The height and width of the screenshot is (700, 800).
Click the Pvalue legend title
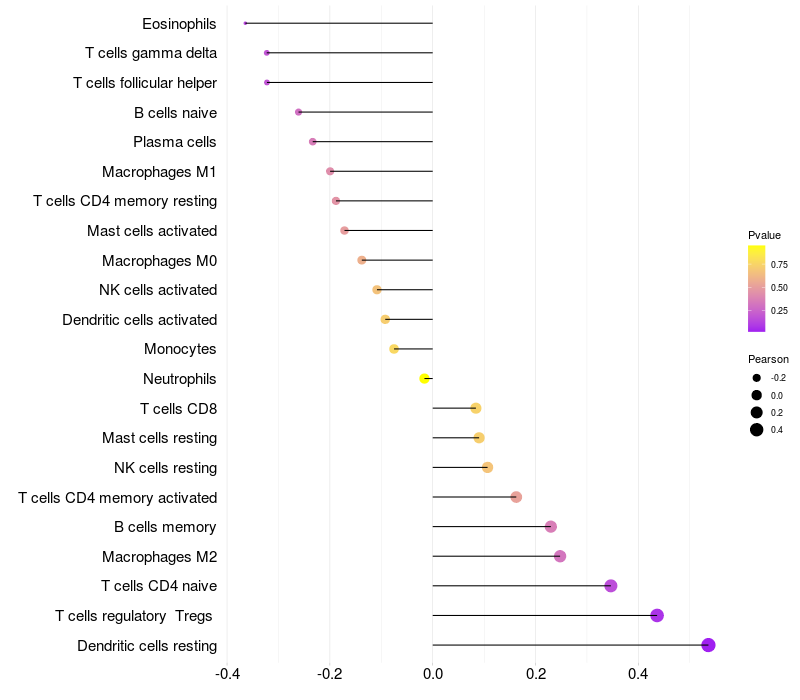[x=764, y=235]
